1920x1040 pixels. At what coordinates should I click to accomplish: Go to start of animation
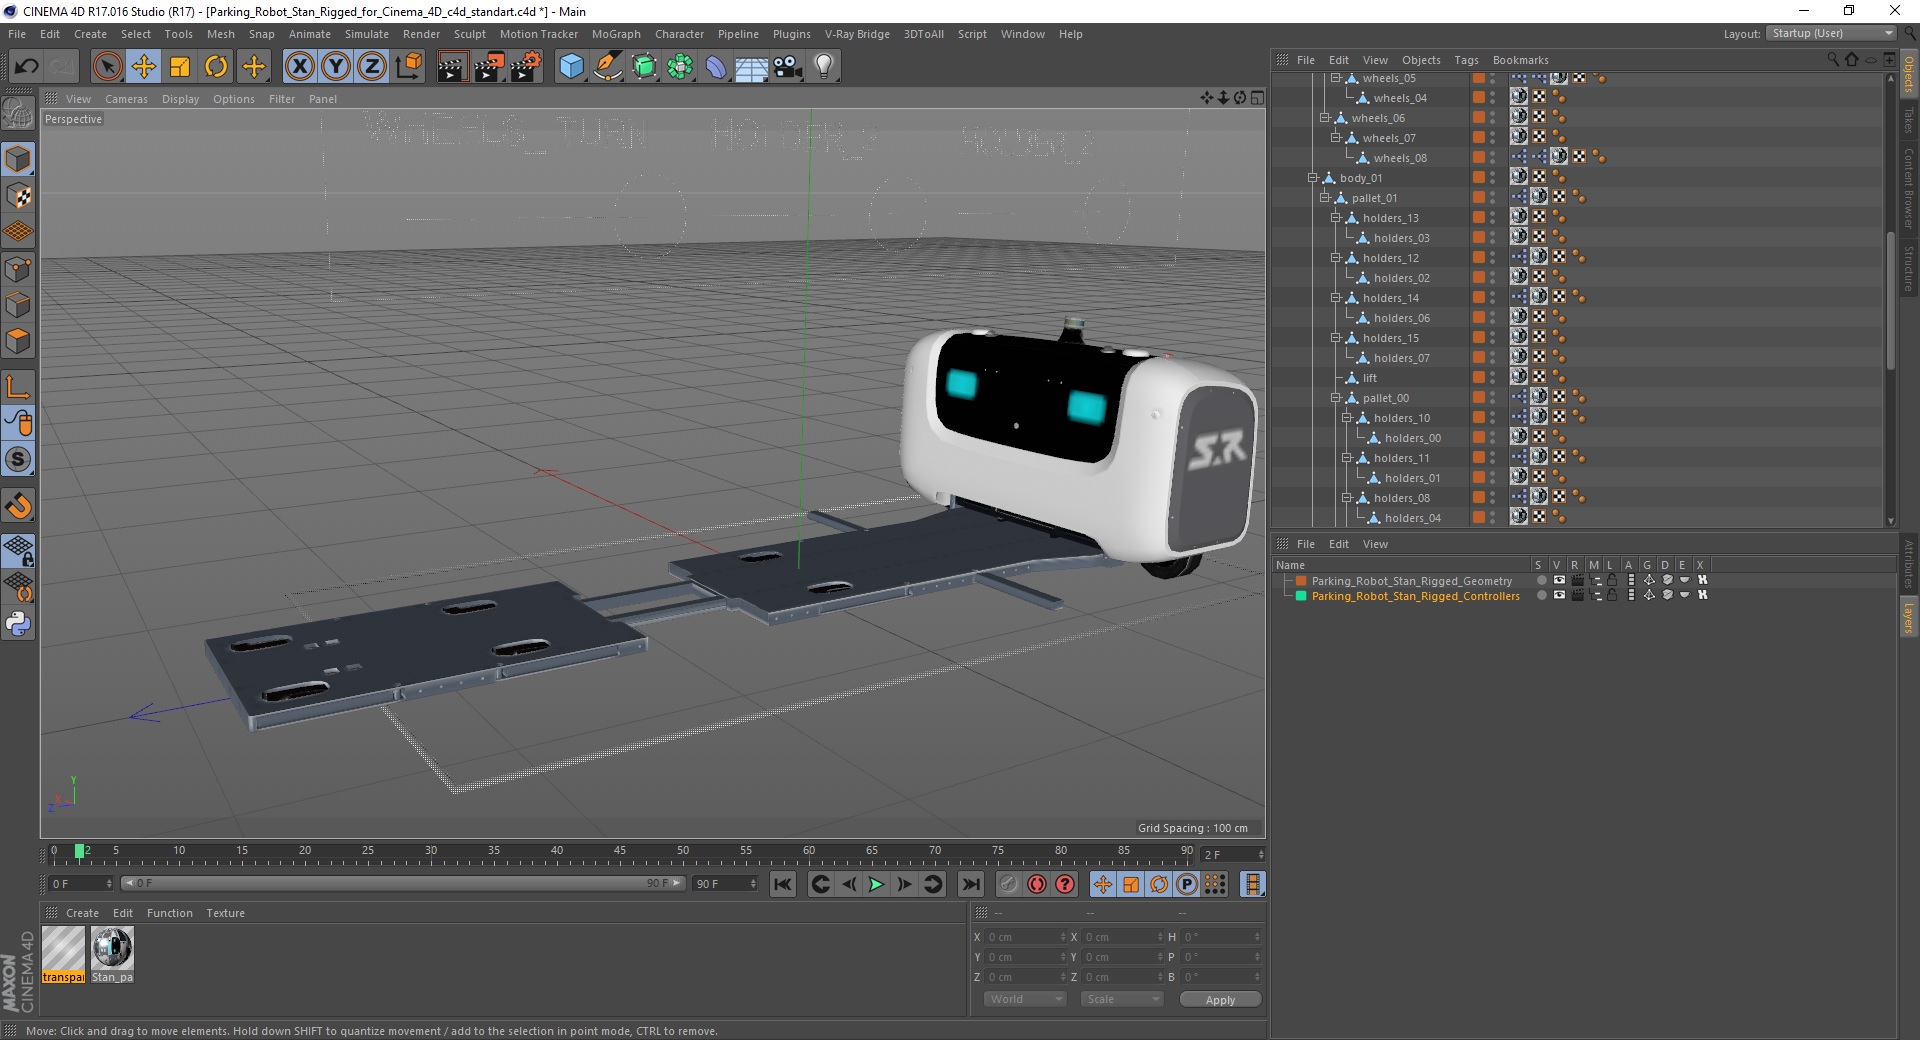pos(783,884)
